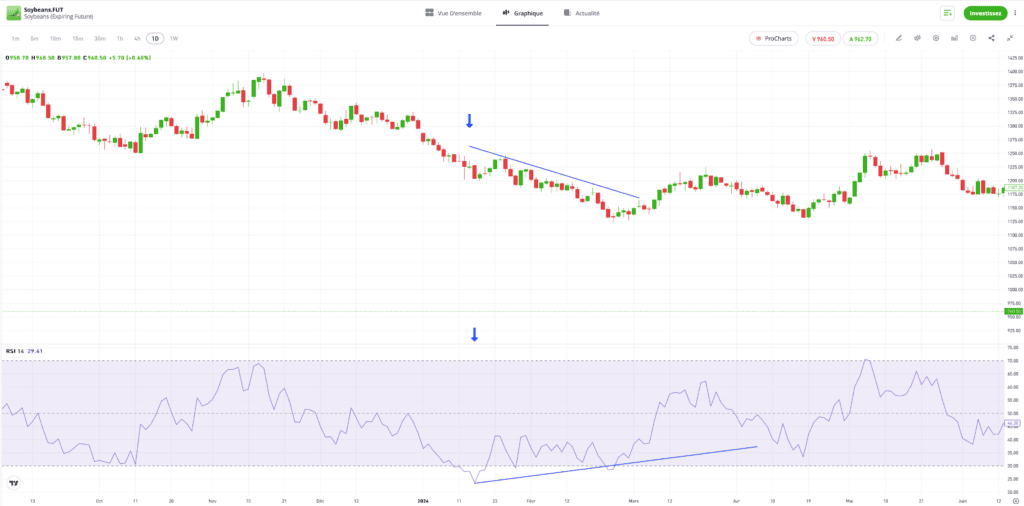The width and height of the screenshot is (1024, 506).
Task: Open the time axis settings gear
Action: (x=1016, y=500)
